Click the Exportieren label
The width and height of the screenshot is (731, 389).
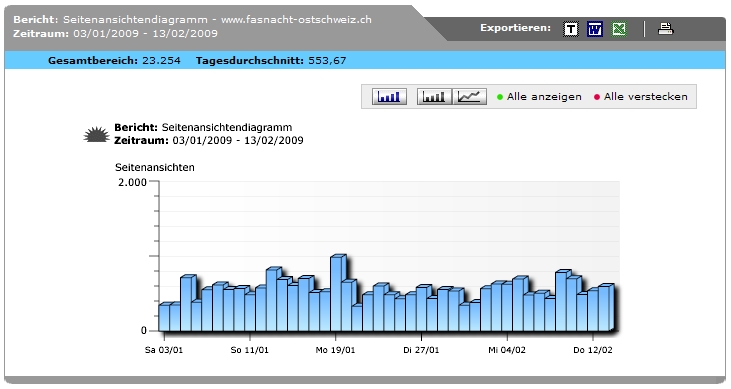click(516, 28)
